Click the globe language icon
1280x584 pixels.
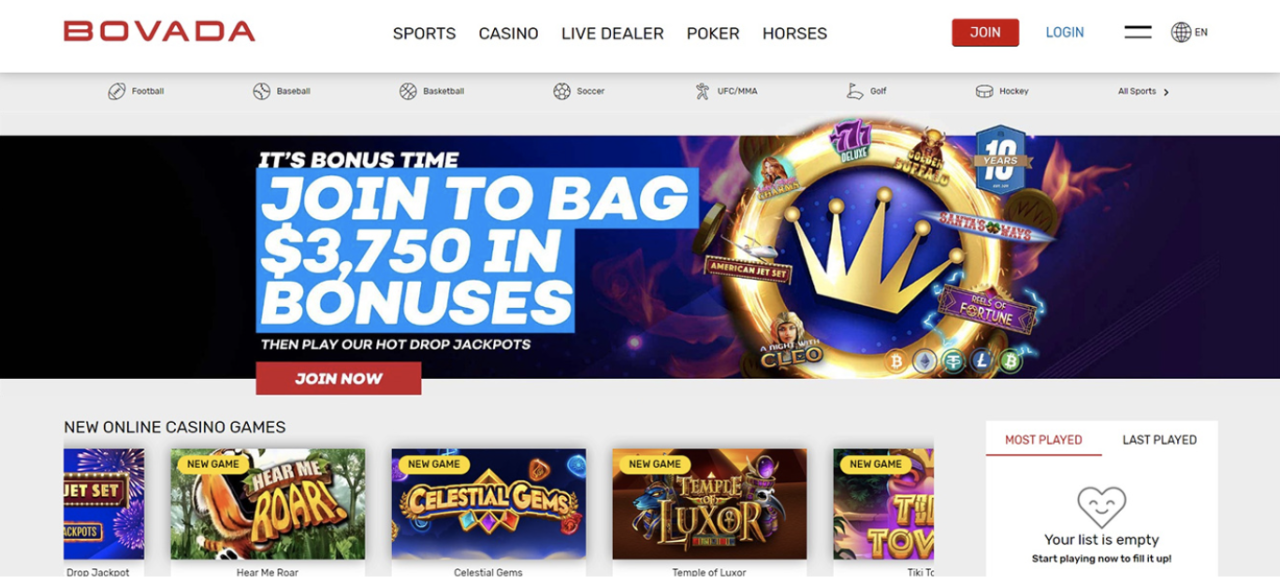click(x=1181, y=32)
